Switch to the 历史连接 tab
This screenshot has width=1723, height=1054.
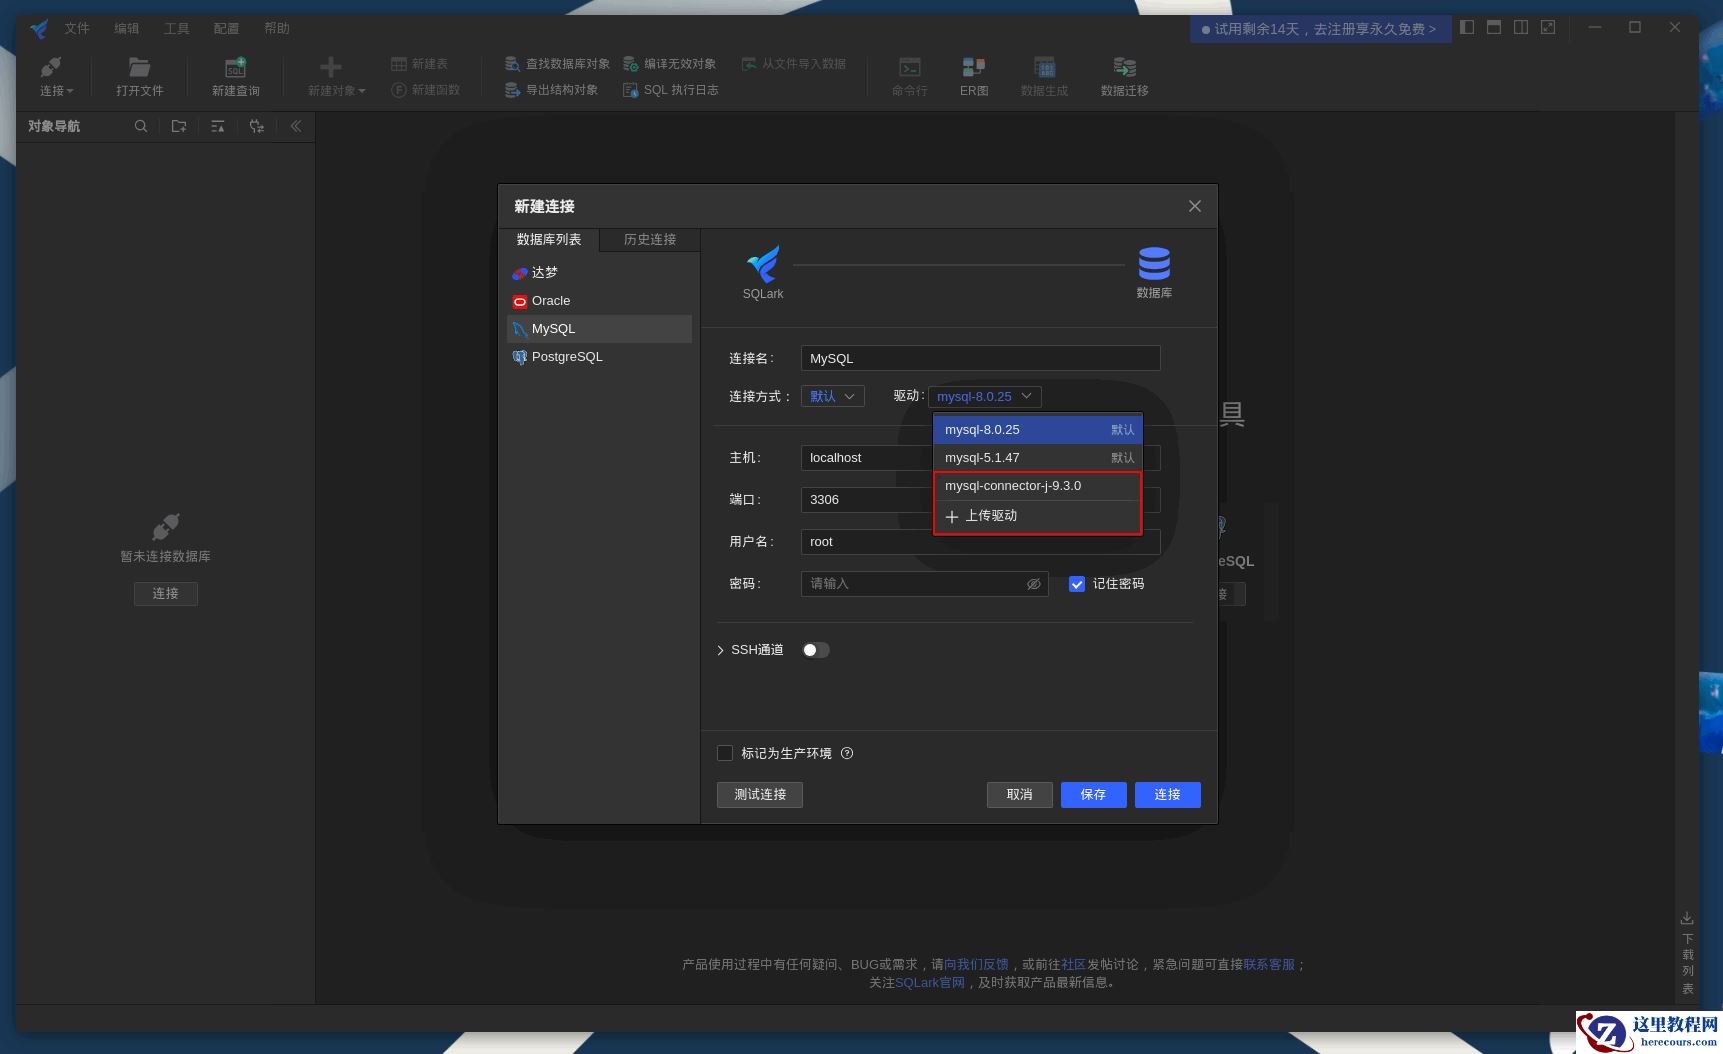[650, 240]
